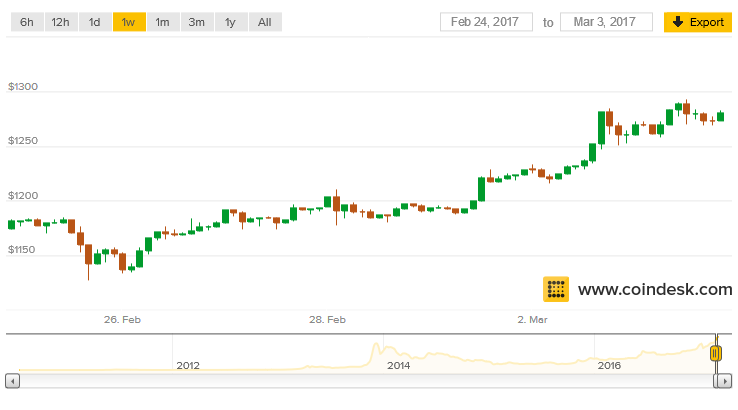
Task: Click 2012 in the navigator timeline
Action: pyautogui.click(x=188, y=366)
